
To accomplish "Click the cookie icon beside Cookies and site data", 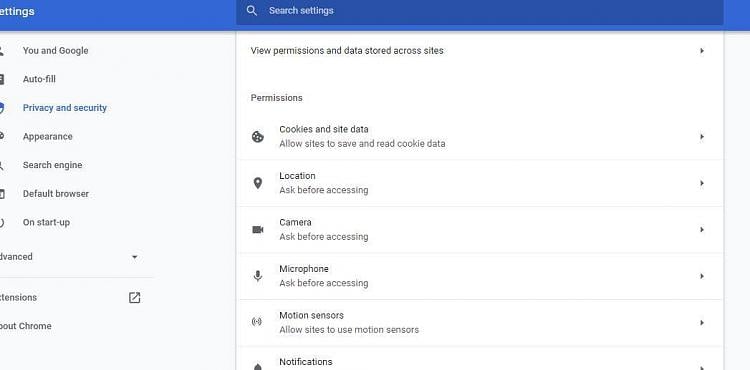I will tap(257, 137).
